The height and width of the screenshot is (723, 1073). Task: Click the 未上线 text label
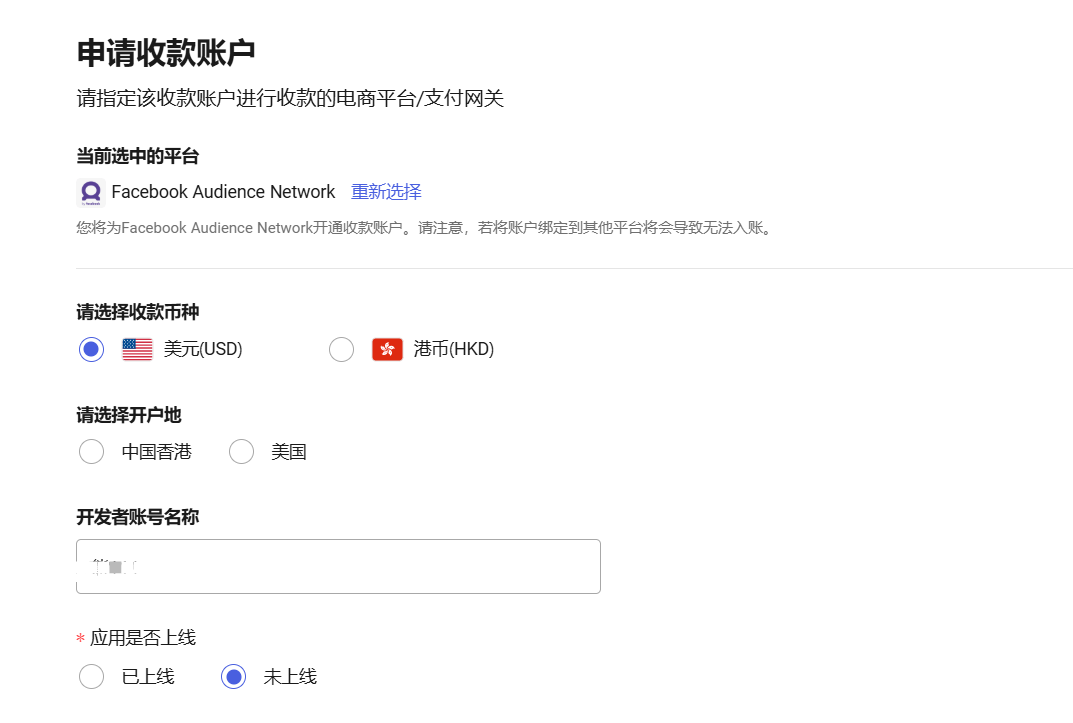tap(290, 677)
